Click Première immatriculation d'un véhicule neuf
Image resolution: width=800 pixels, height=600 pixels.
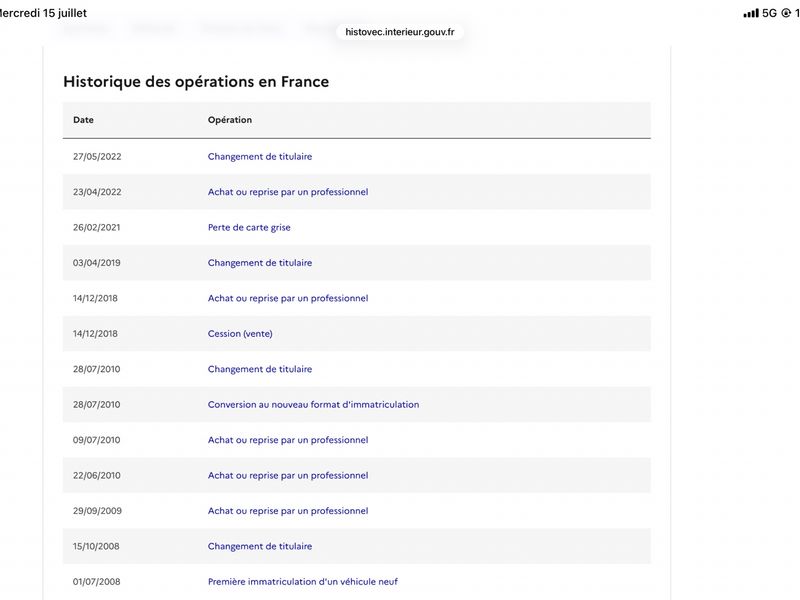(x=303, y=582)
